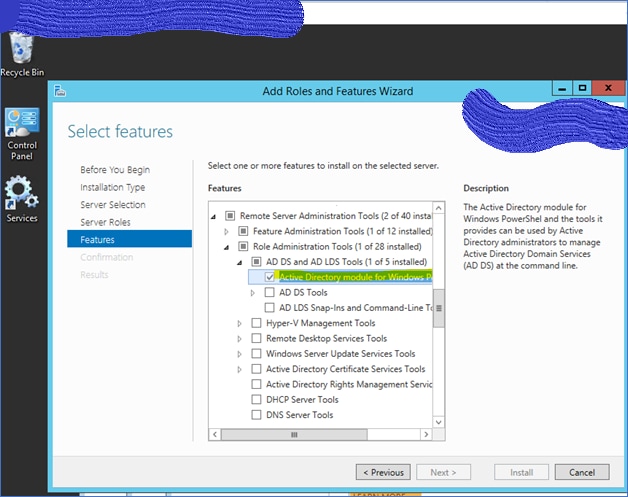Click the horizontal scrollbar thumb in features list
Screen dimensions: 628x497
coord(294,435)
